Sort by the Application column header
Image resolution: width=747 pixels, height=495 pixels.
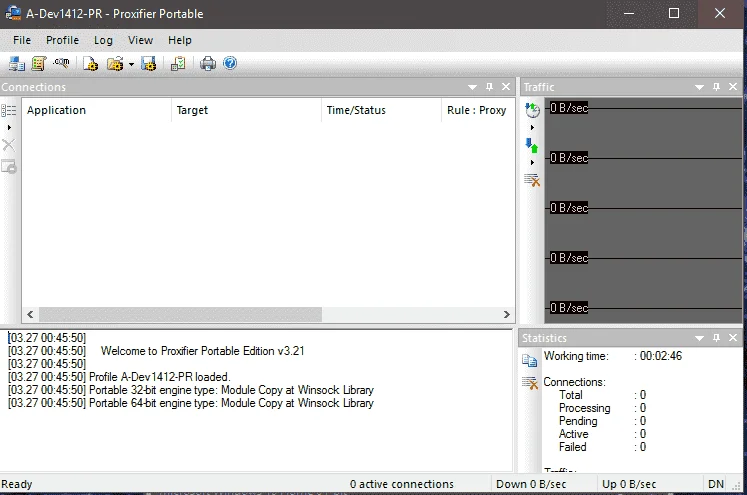pyautogui.click(x=97, y=110)
